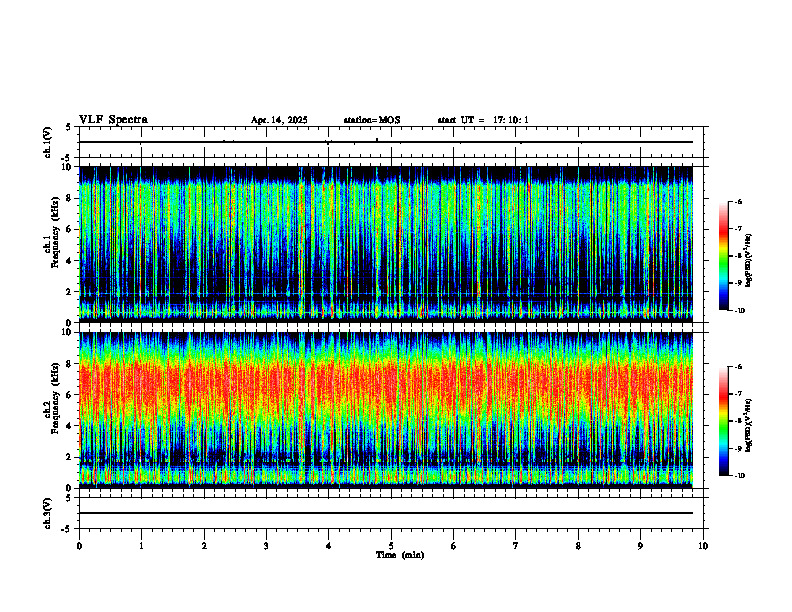Screen dimensions: 792x612
Task: Click the "VLF Spectra" plot title
Action: [x=113, y=120]
